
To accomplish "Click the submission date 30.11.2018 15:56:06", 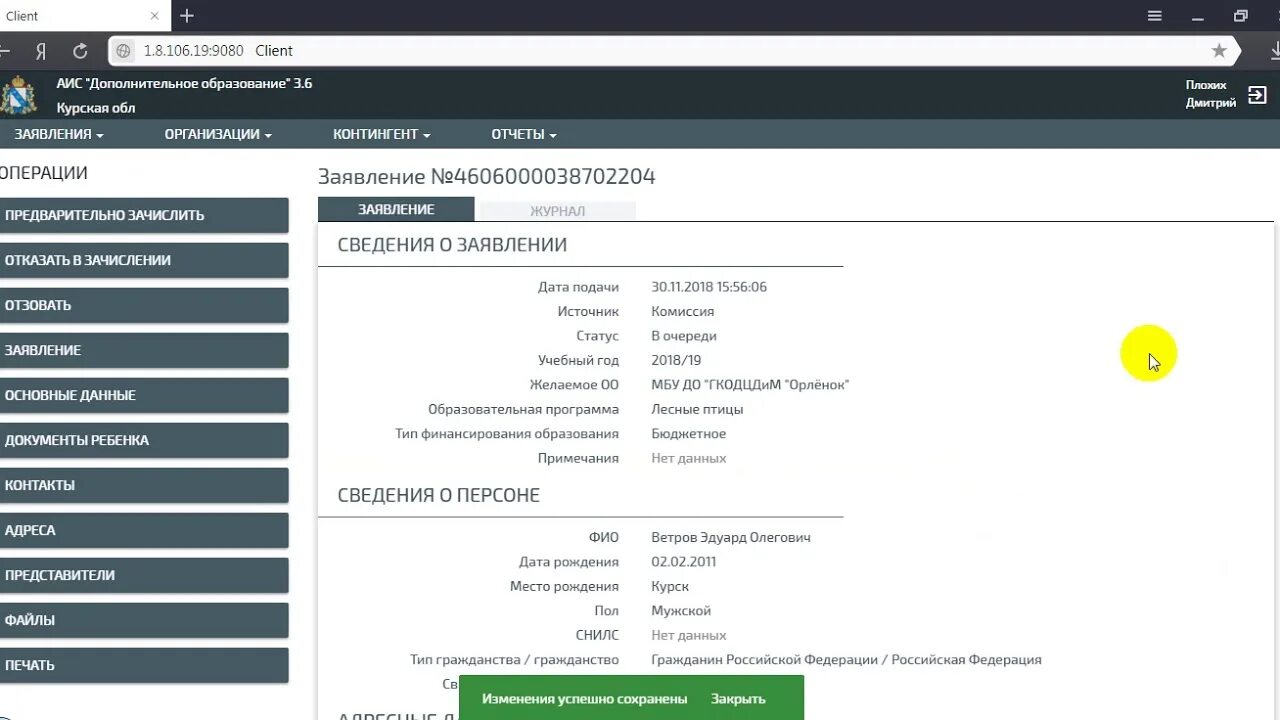I will pyautogui.click(x=709, y=287).
